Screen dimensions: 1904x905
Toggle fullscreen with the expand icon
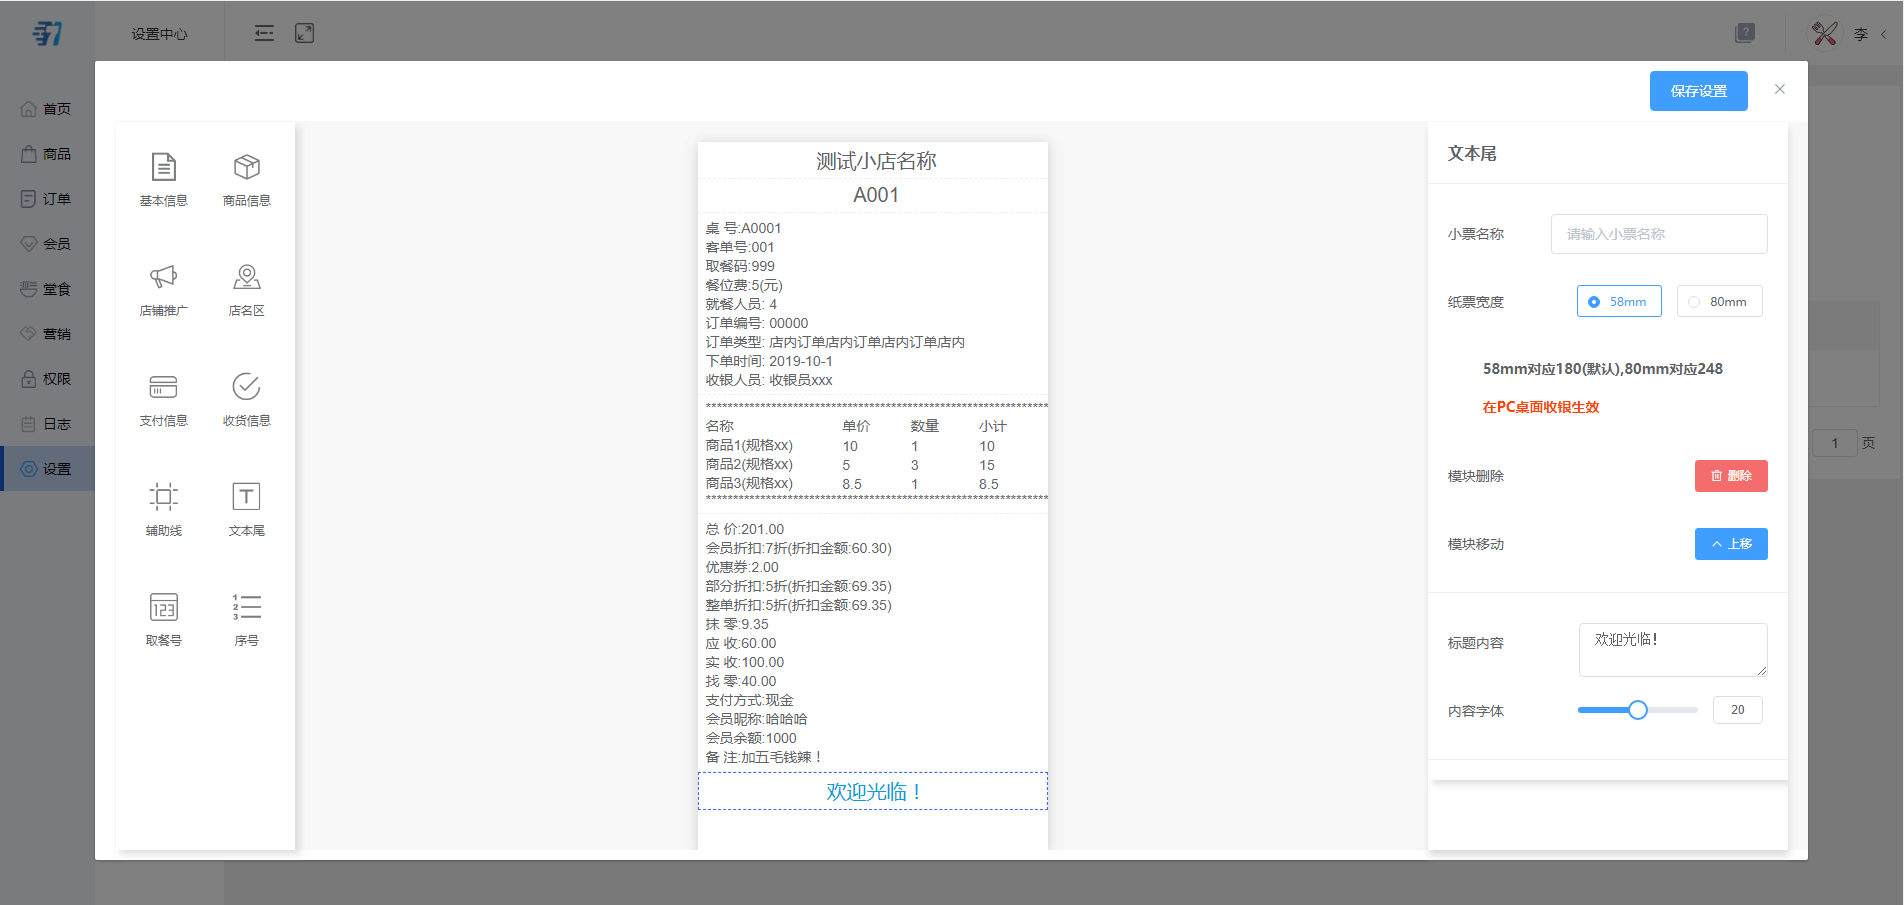(x=305, y=33)
